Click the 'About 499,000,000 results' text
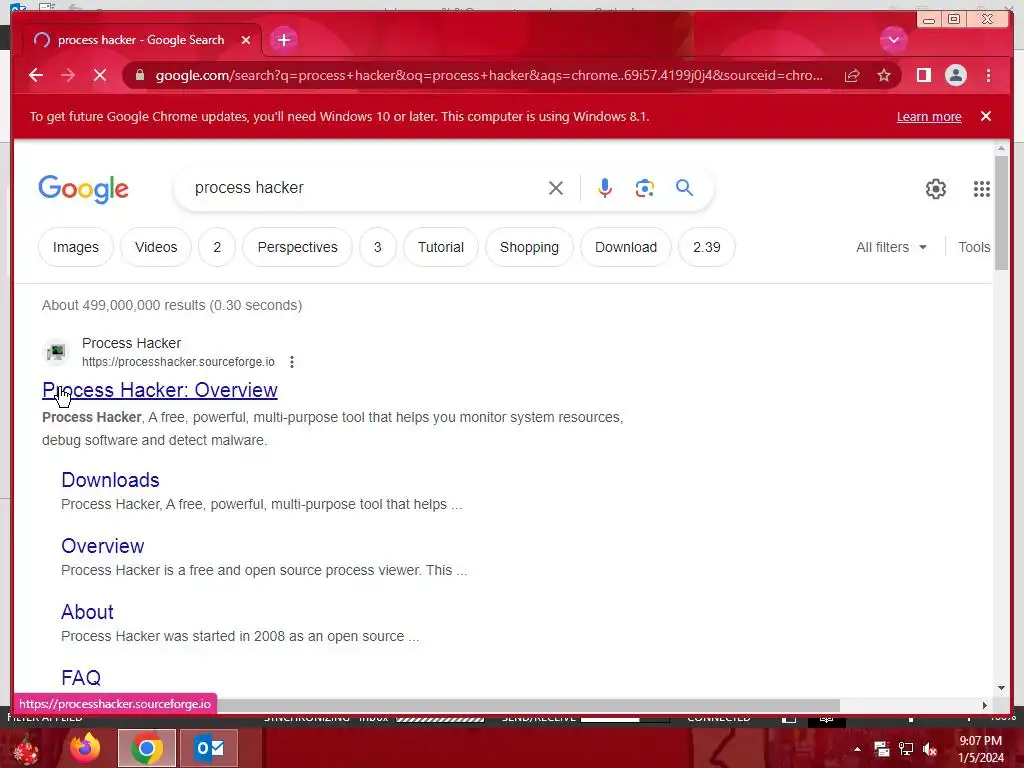The height and width of the screenshot is (768, 1024). (x=172, y=306)
